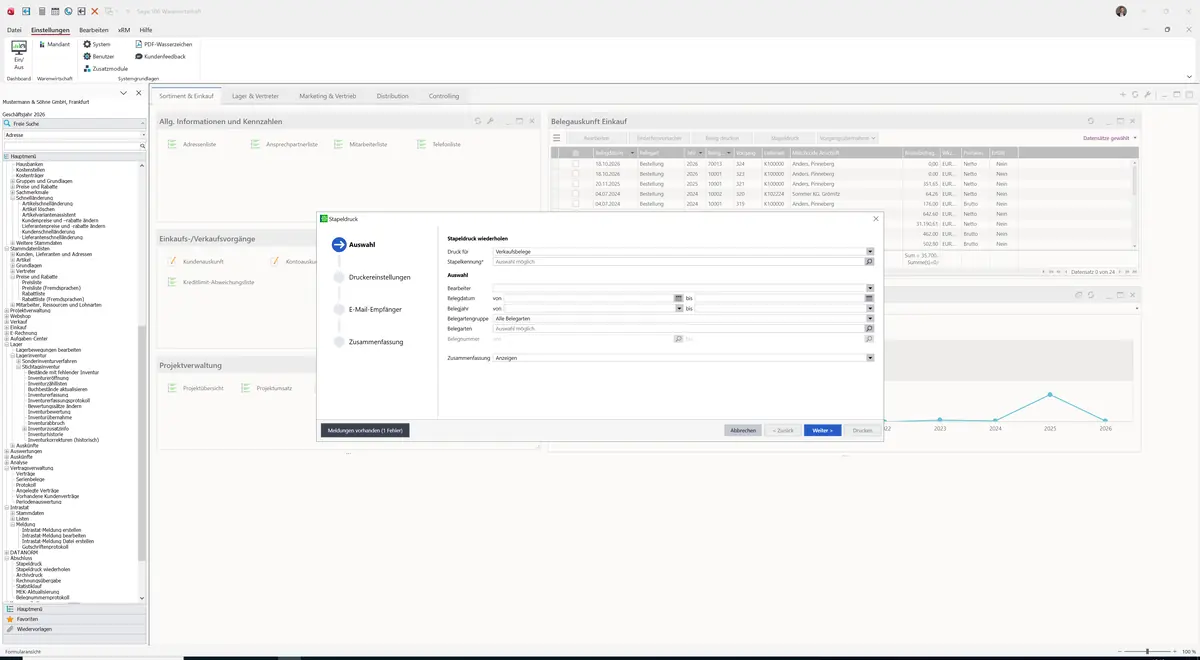Open System settings from the ribbon
1200x660 pixels.
coord(97,44)
